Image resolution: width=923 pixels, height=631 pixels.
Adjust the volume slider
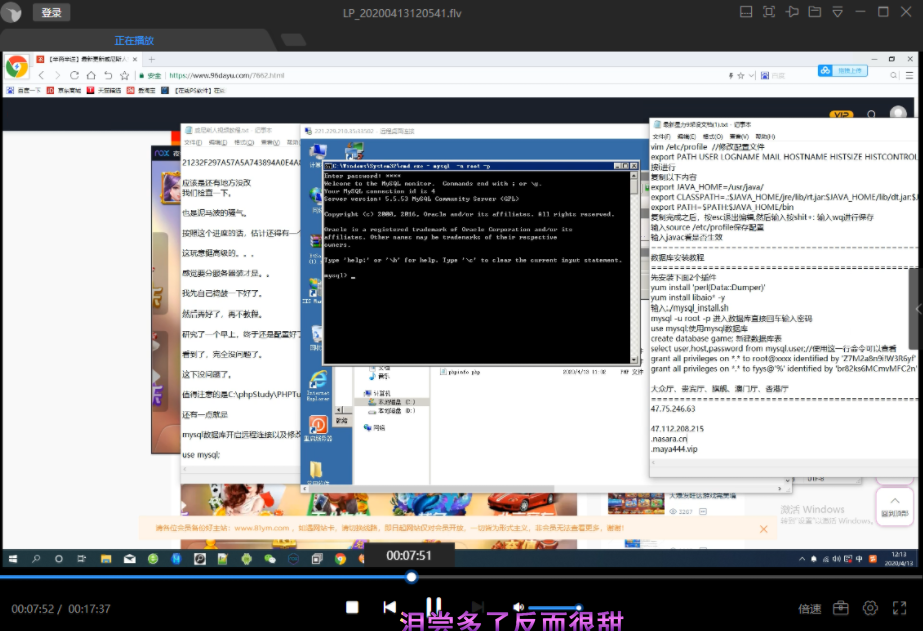coord(554,607)
